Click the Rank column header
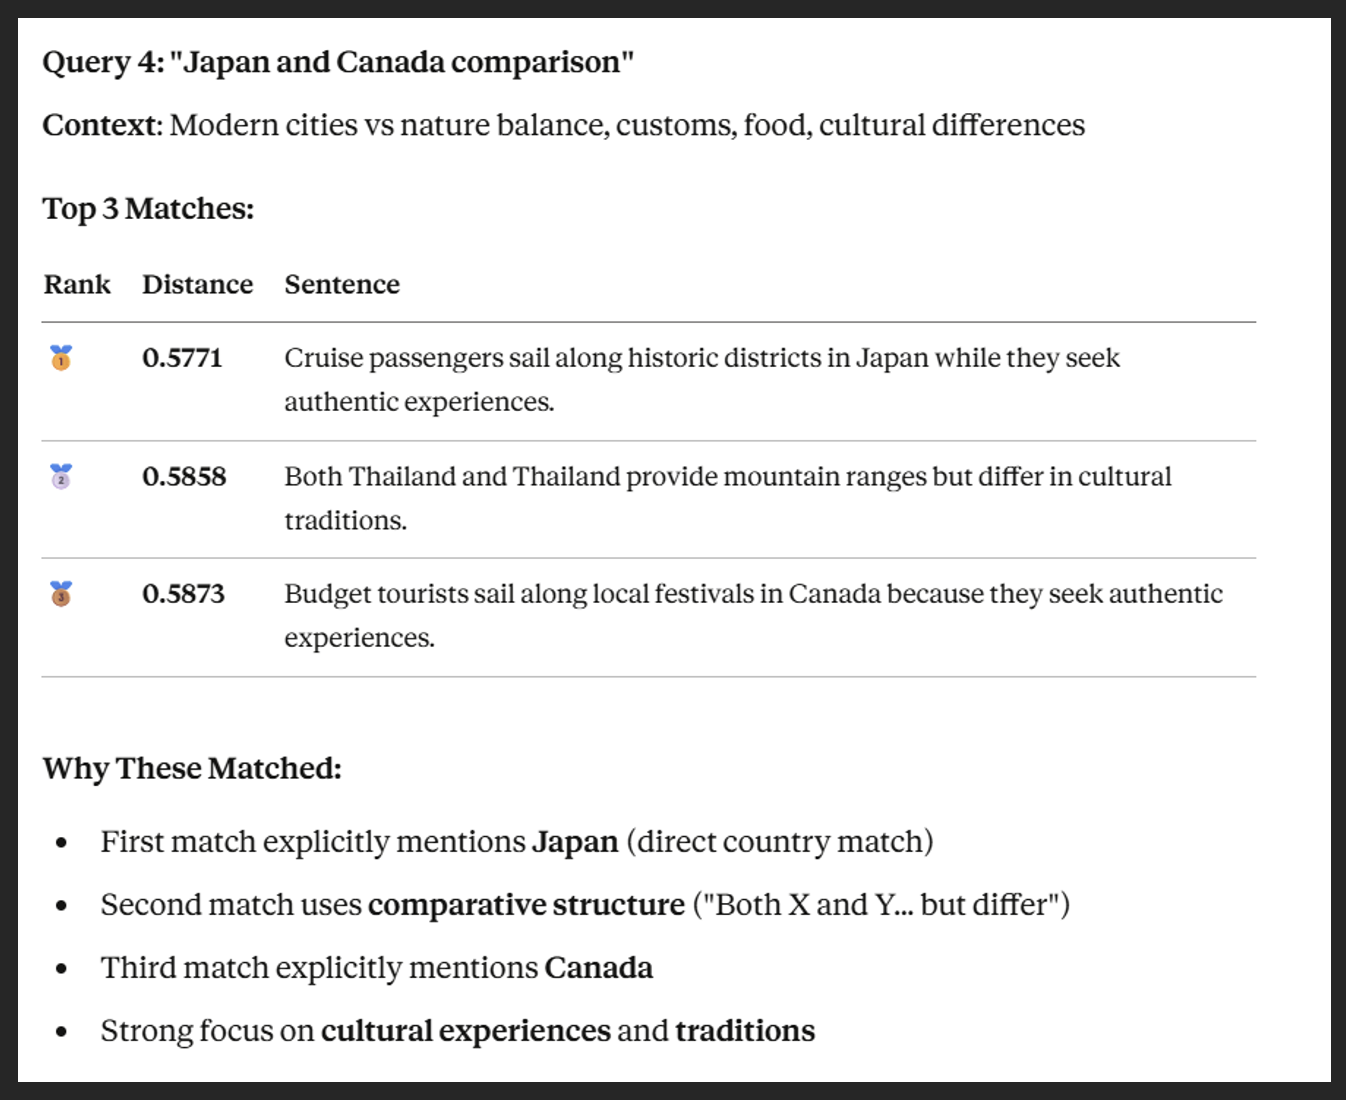The width and height of the screenshot is (1346, 1100). pos(77,285)
